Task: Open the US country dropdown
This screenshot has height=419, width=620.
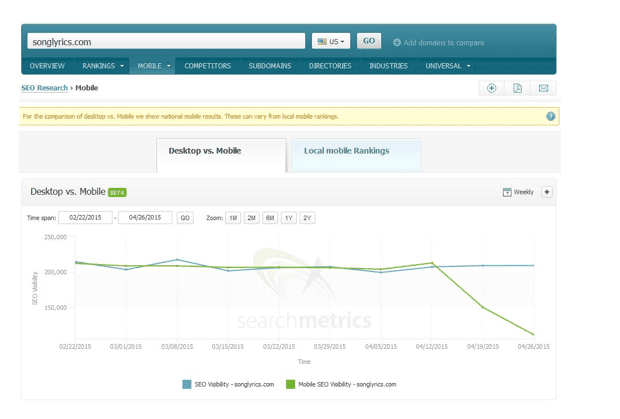Action: pos(331,42)
